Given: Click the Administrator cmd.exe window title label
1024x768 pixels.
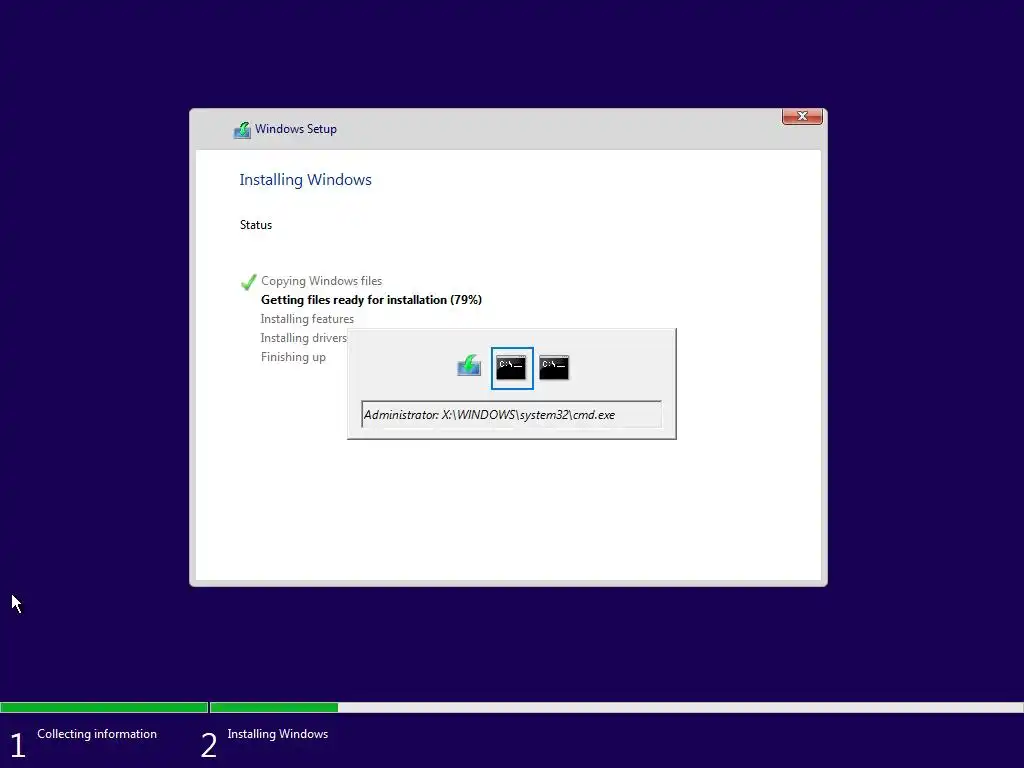Looking at the screenshot, I should (x=511, y=415).
